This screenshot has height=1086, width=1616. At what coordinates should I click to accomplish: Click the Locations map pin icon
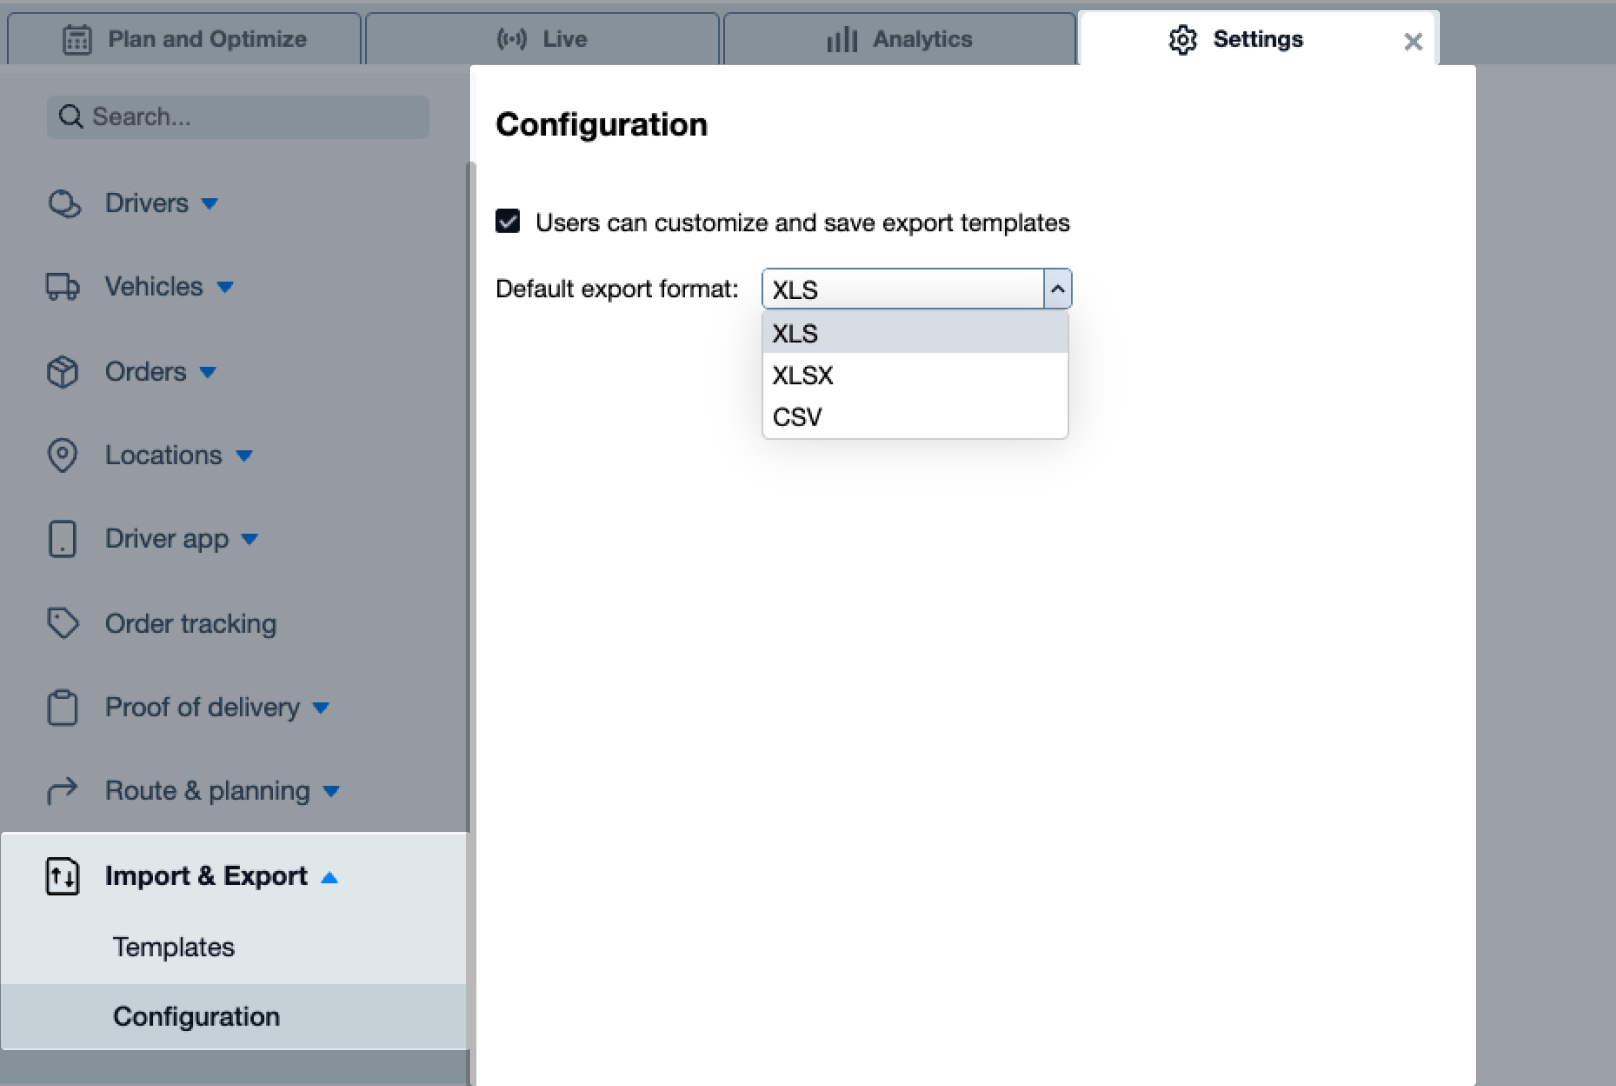point(62,455)
